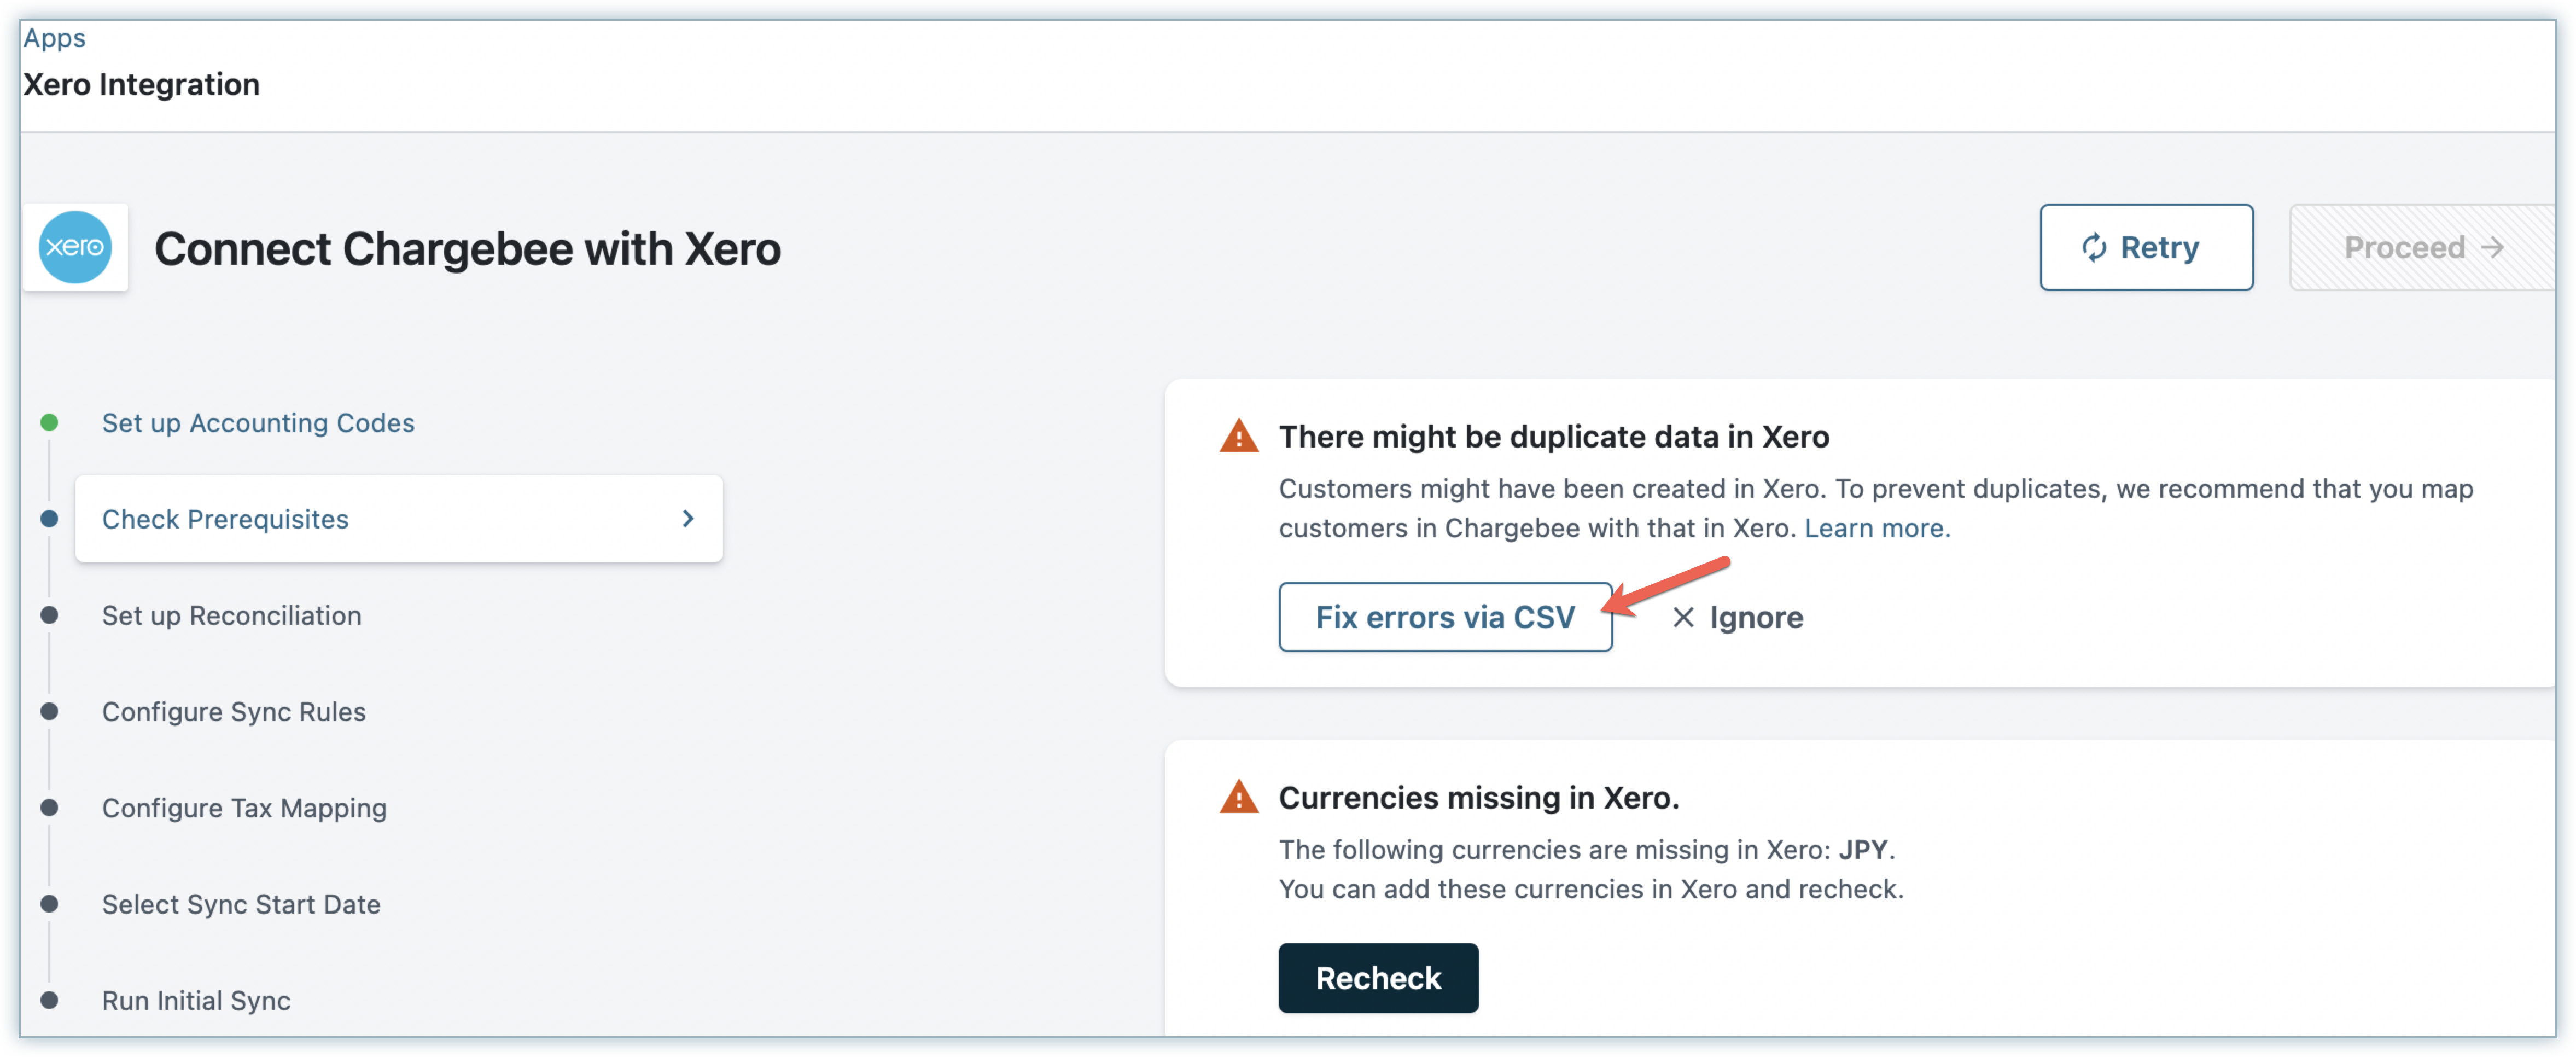Click the Proceed arrow icon
The width and height of the screenshot is (2576, 1057).
(x=2492, y=247)
